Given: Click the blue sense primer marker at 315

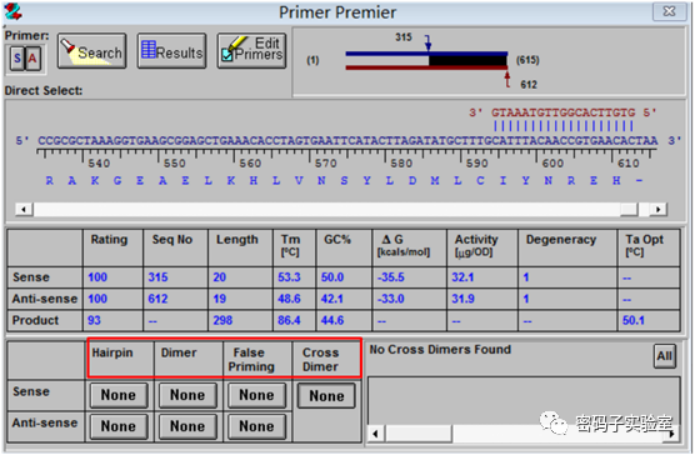Looking at the screenshot, I should coord(428,43).
